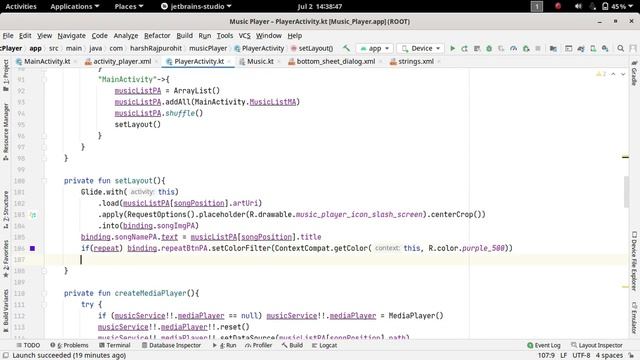Click the Debug app bug icon

[x=489, y=48]
